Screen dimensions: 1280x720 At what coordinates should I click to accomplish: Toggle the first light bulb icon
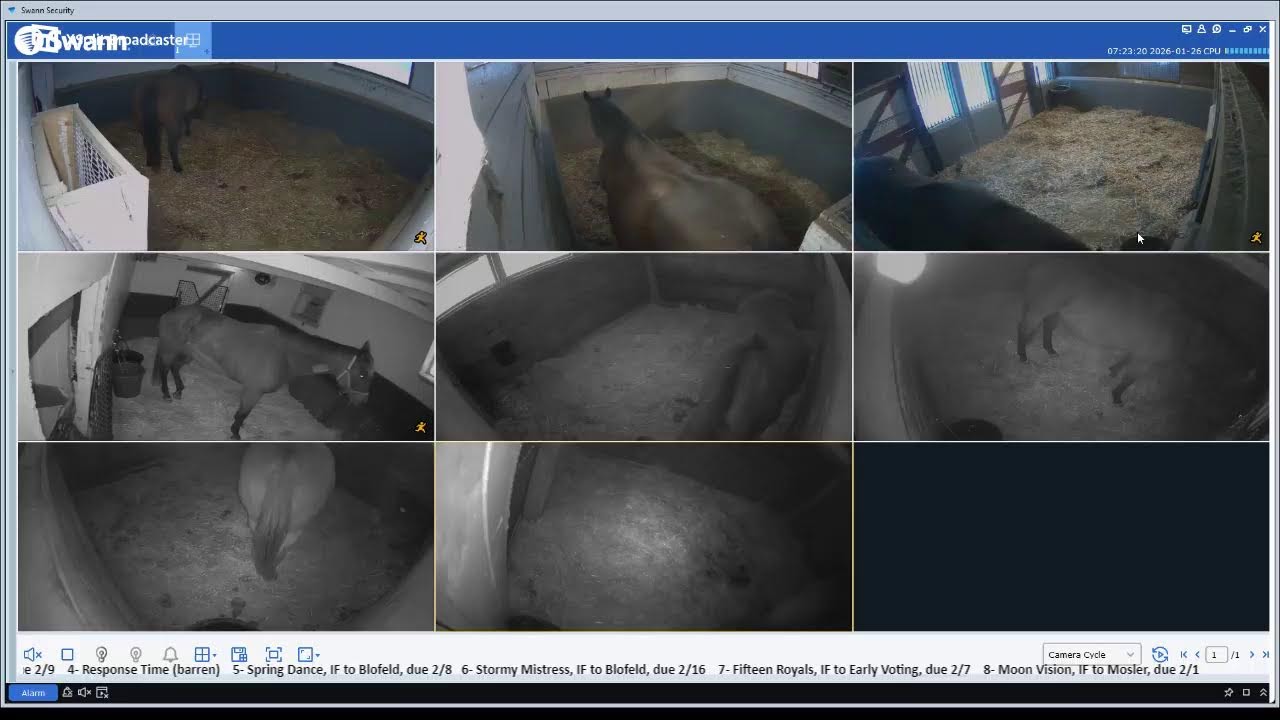(x=101, y=654)
